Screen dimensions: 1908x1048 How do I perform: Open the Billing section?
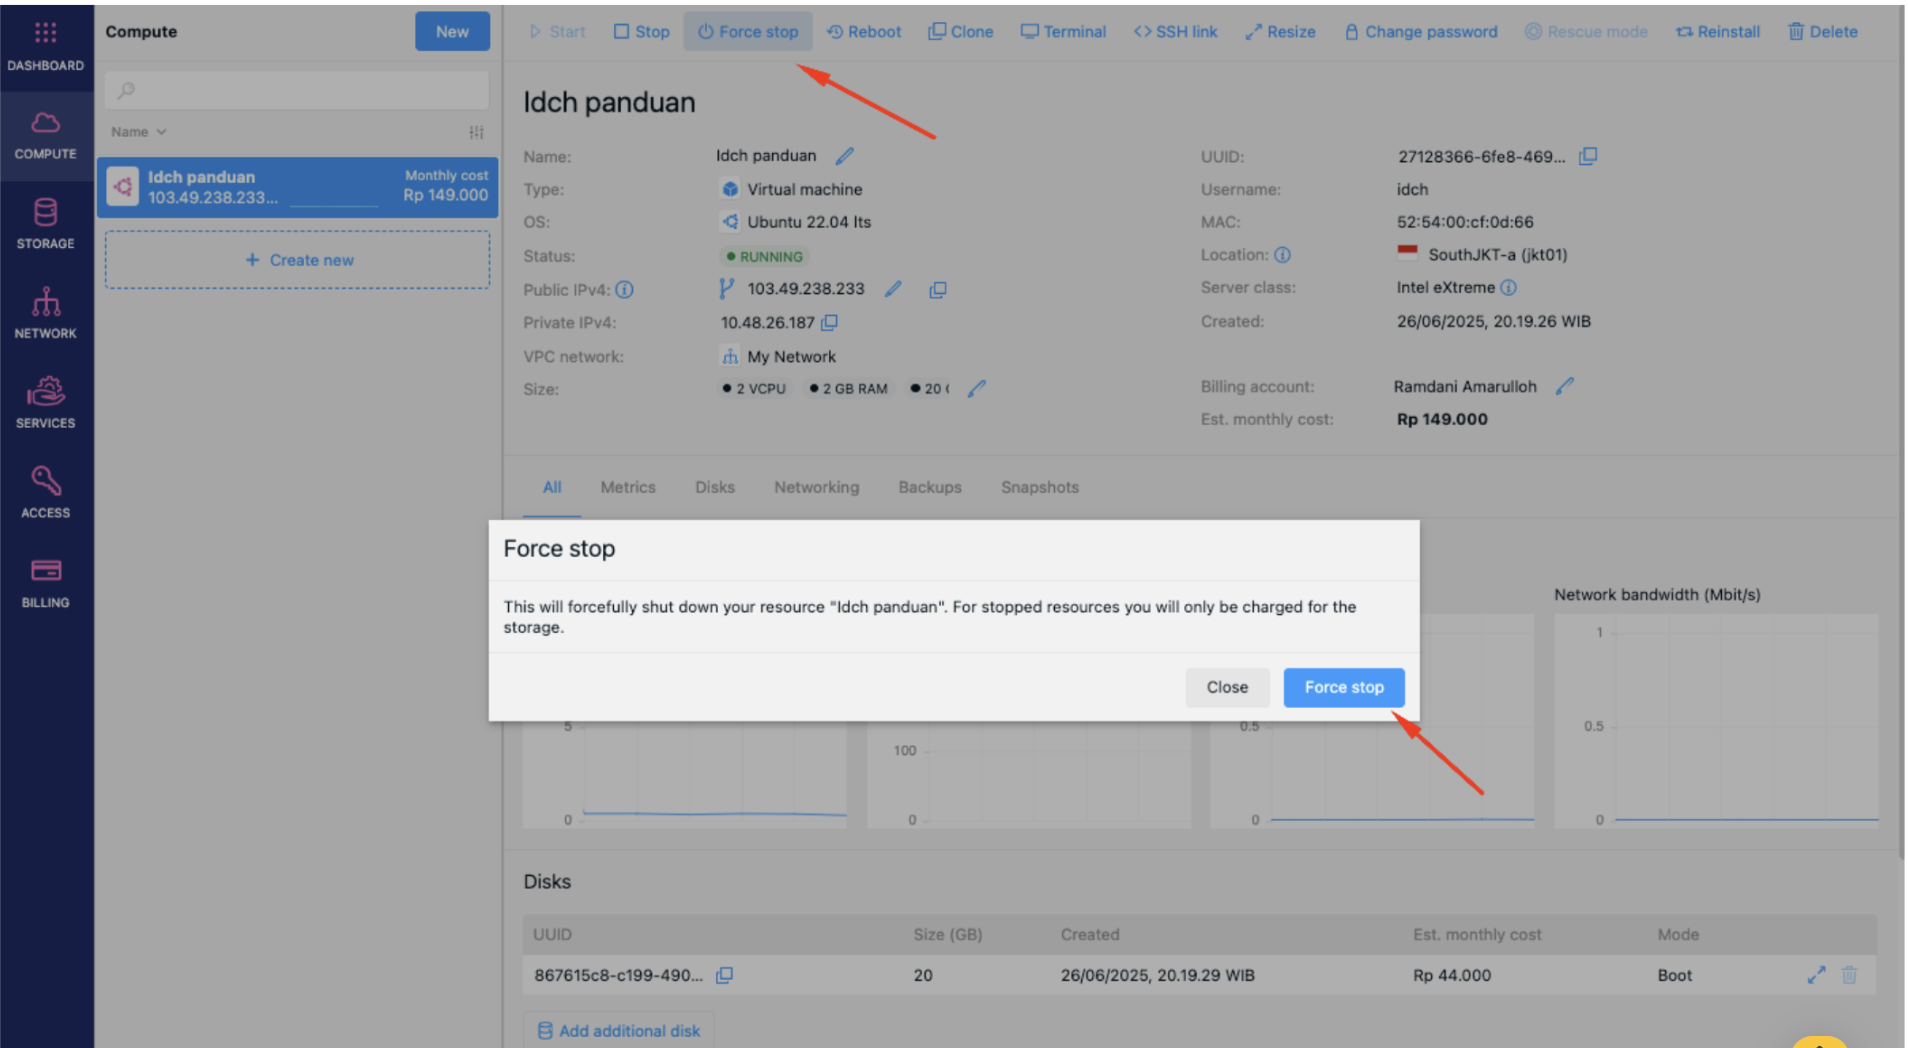[45, 583]
